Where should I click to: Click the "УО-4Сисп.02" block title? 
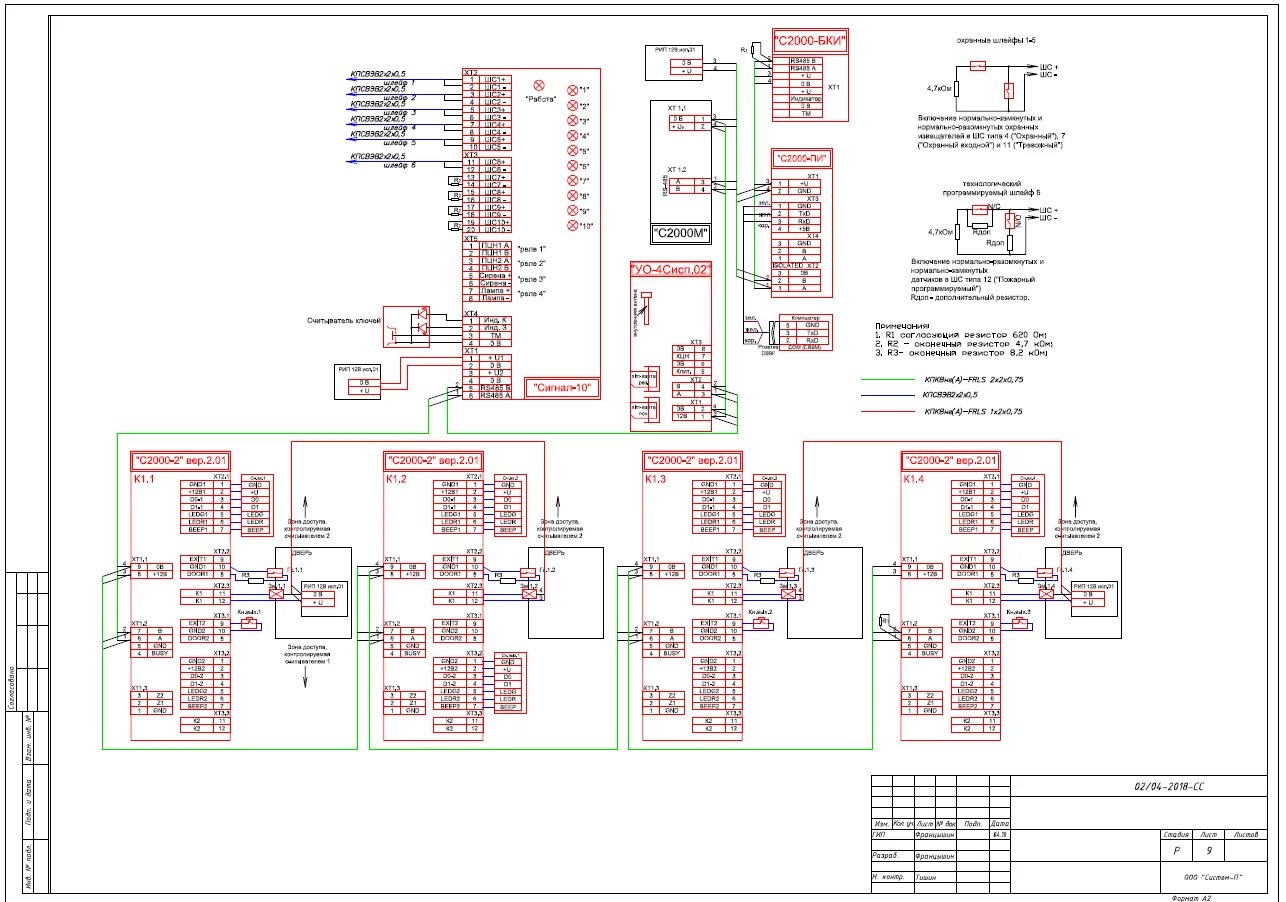[x=671, y=270]
